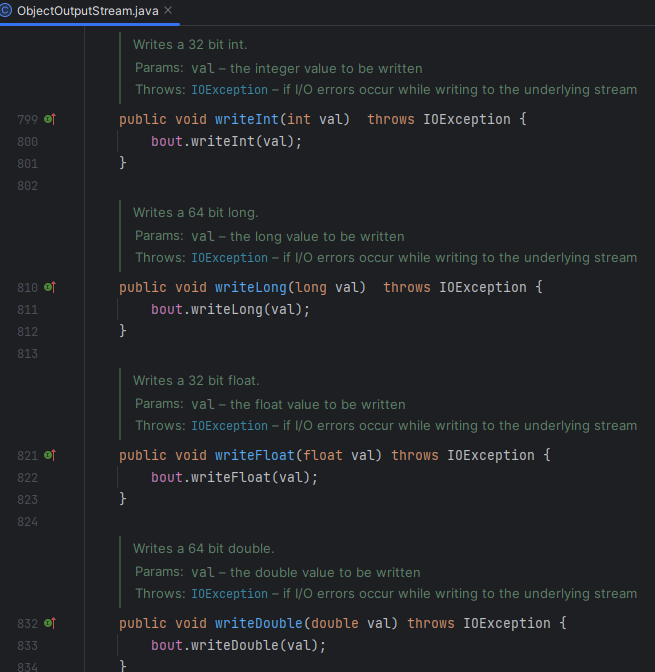The height and width of the screenshot is (672, 655).
Task: Open IOException link in writeInt docs
Action: (229, 90)
